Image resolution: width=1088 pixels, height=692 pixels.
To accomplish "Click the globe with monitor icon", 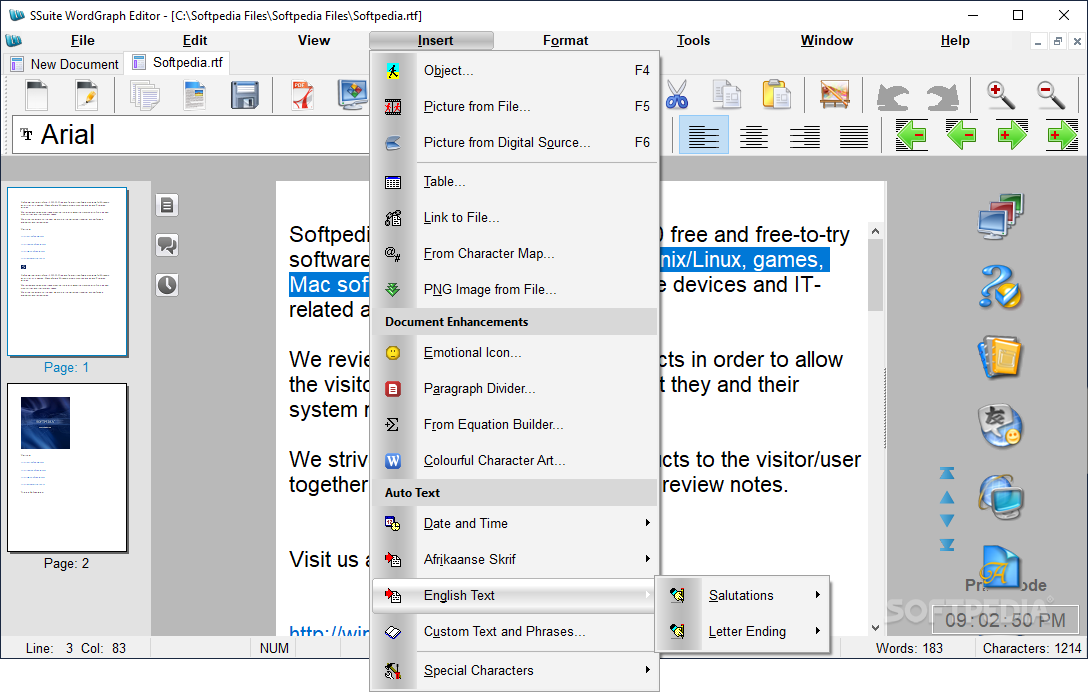I will [x=1001, y=497].
